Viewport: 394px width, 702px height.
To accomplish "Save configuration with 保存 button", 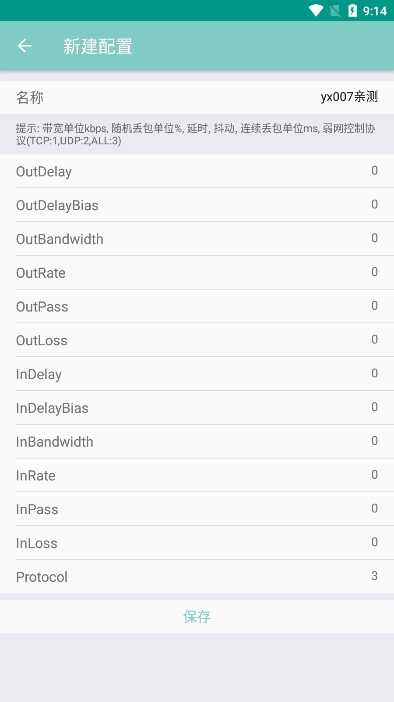I will [197, 616].
